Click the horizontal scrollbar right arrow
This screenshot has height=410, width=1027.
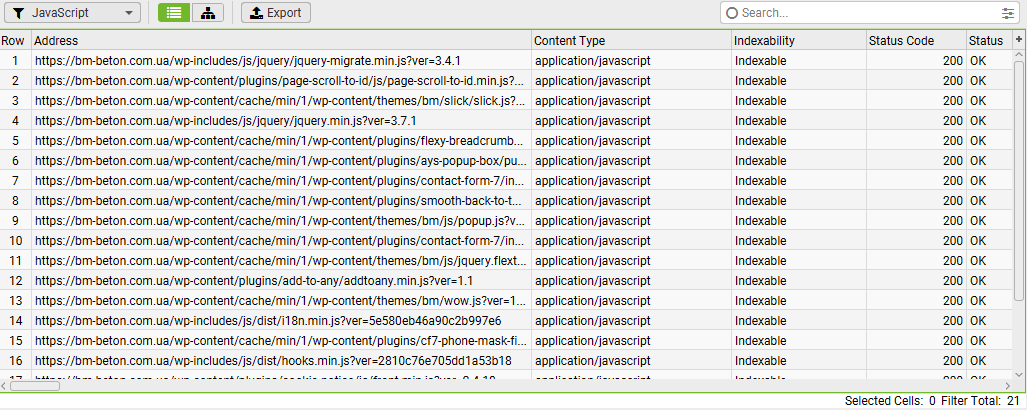(1008, 386)
